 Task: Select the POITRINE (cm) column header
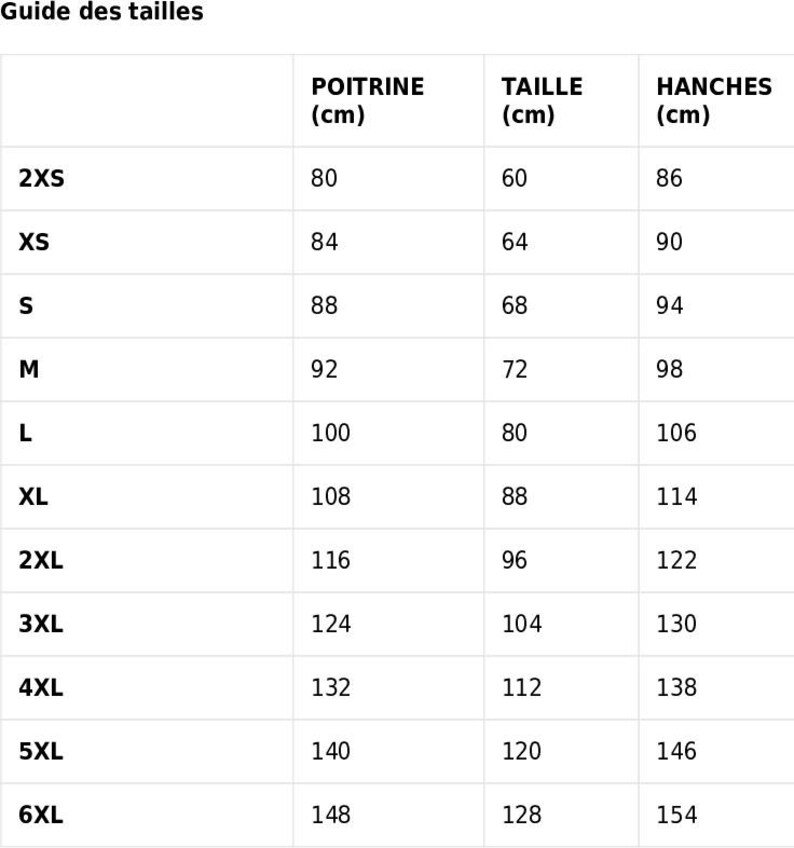click(x=367, y=101)
